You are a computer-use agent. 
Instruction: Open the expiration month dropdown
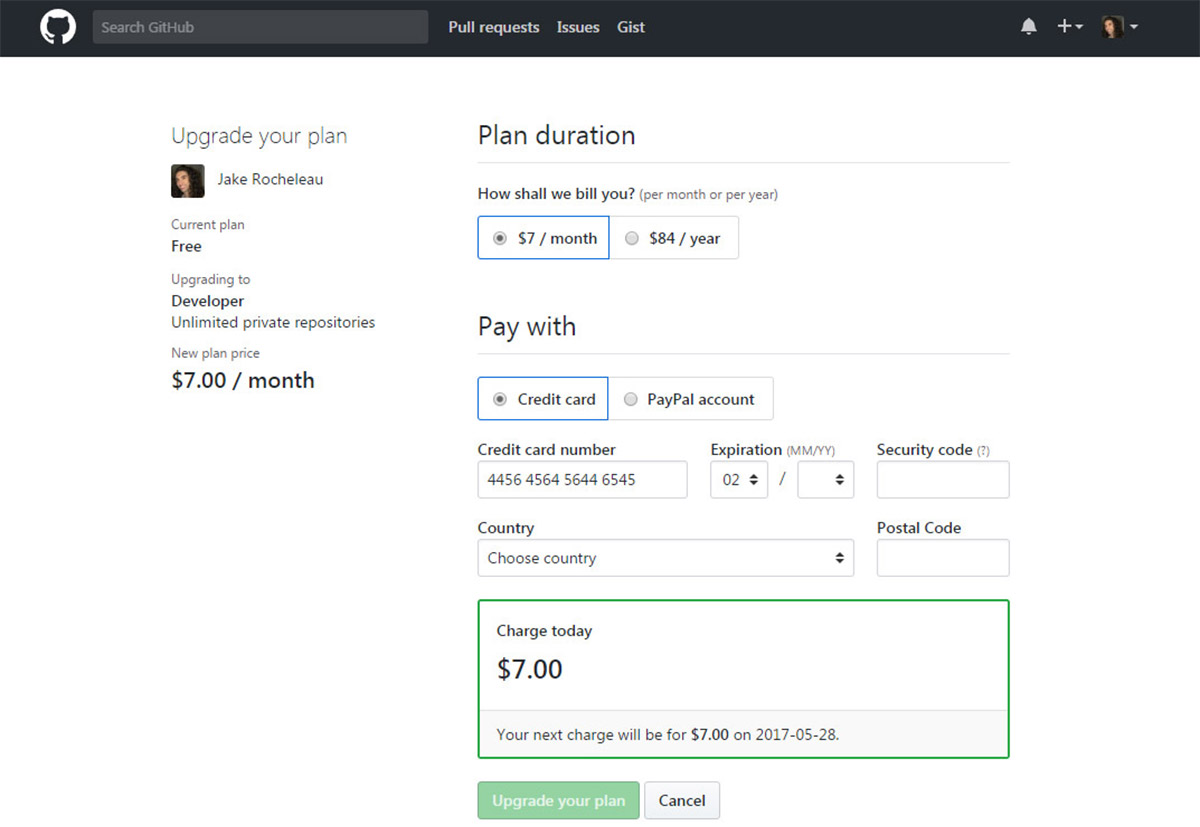(x=739, y=480)
